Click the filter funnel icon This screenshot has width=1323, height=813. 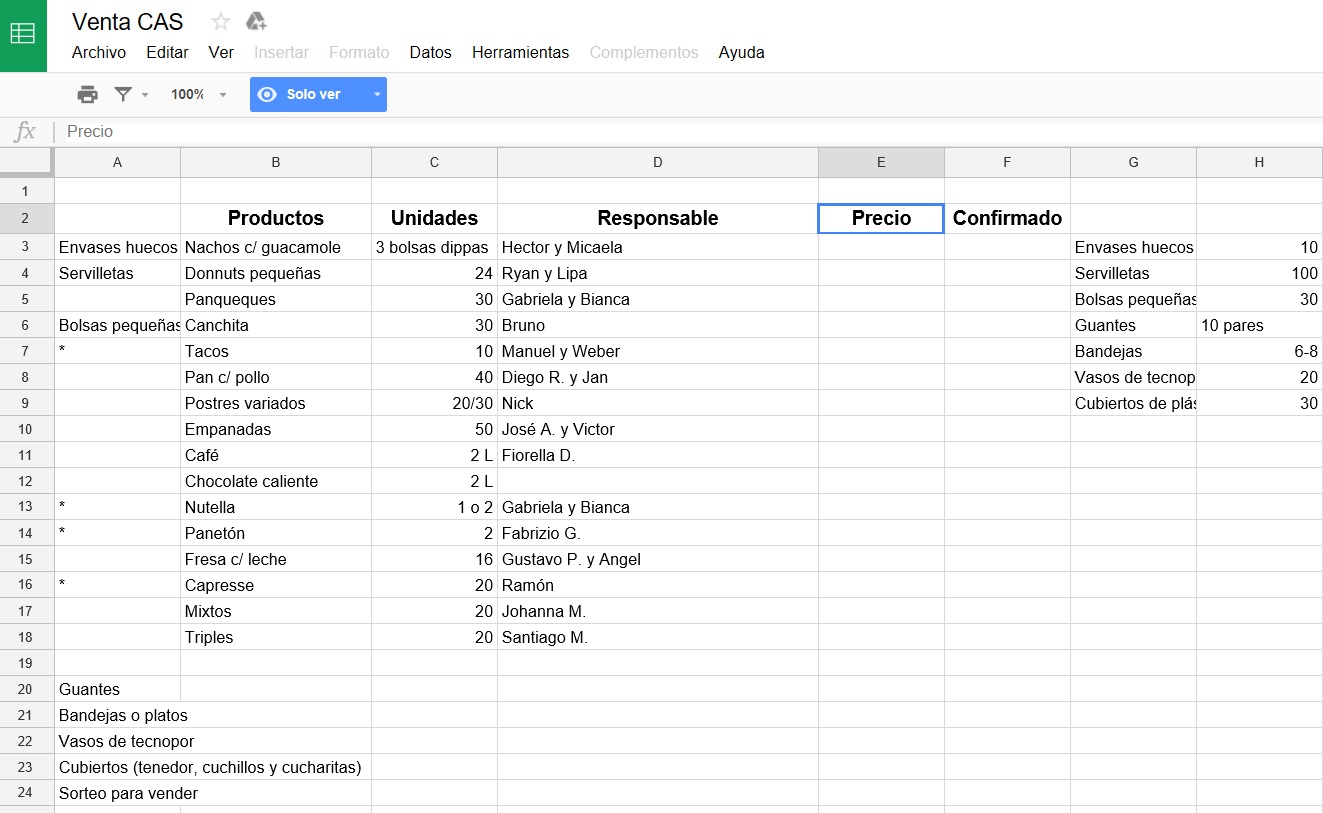pyautogui.click(x=123, y=95)
